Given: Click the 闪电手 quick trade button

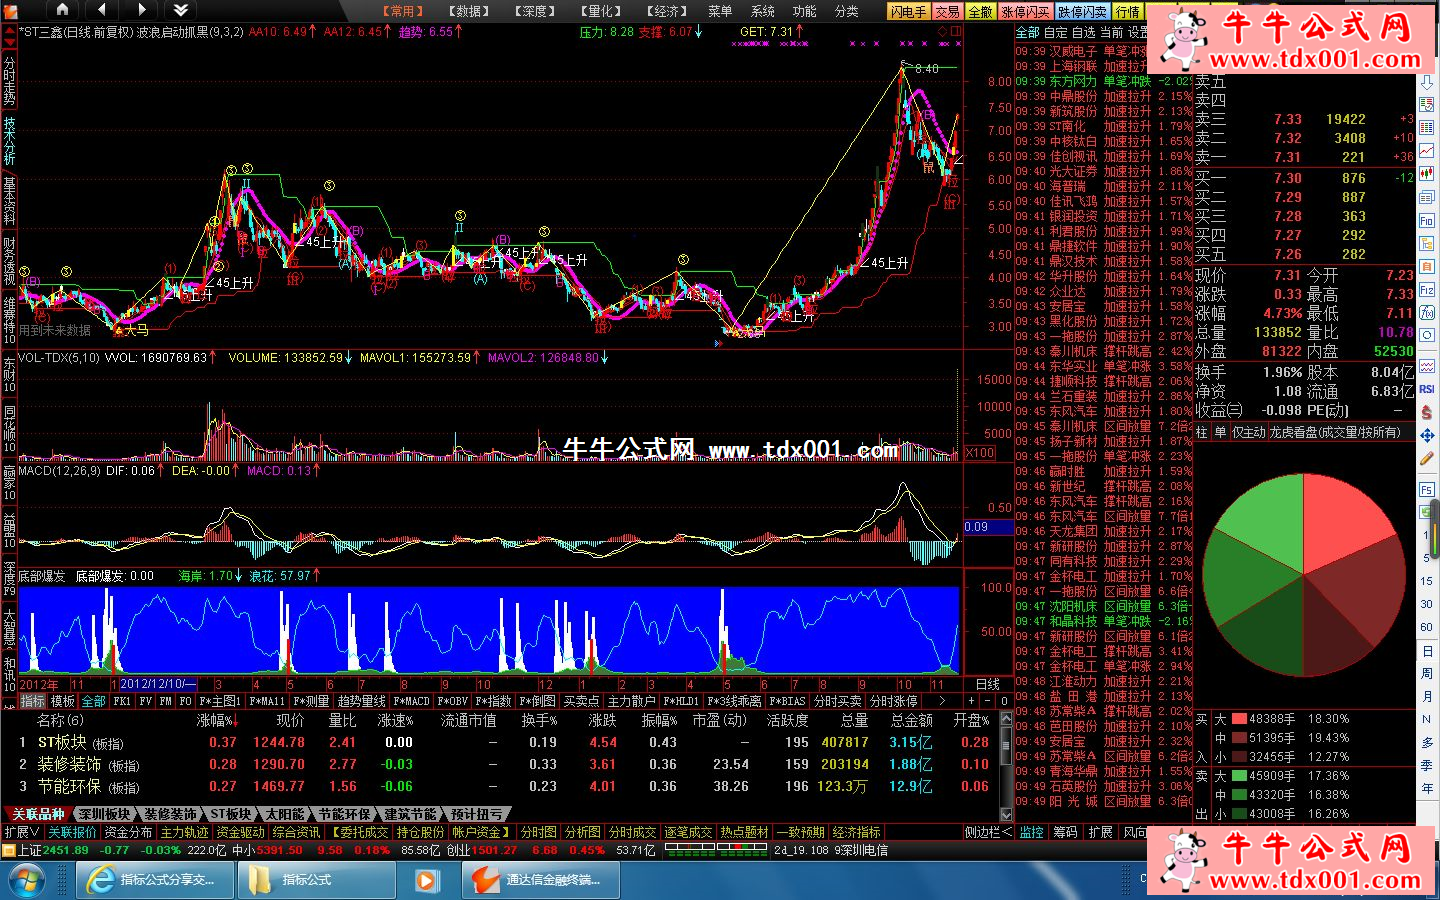Looking at the screenshot, I should click(x=909, y=11).
